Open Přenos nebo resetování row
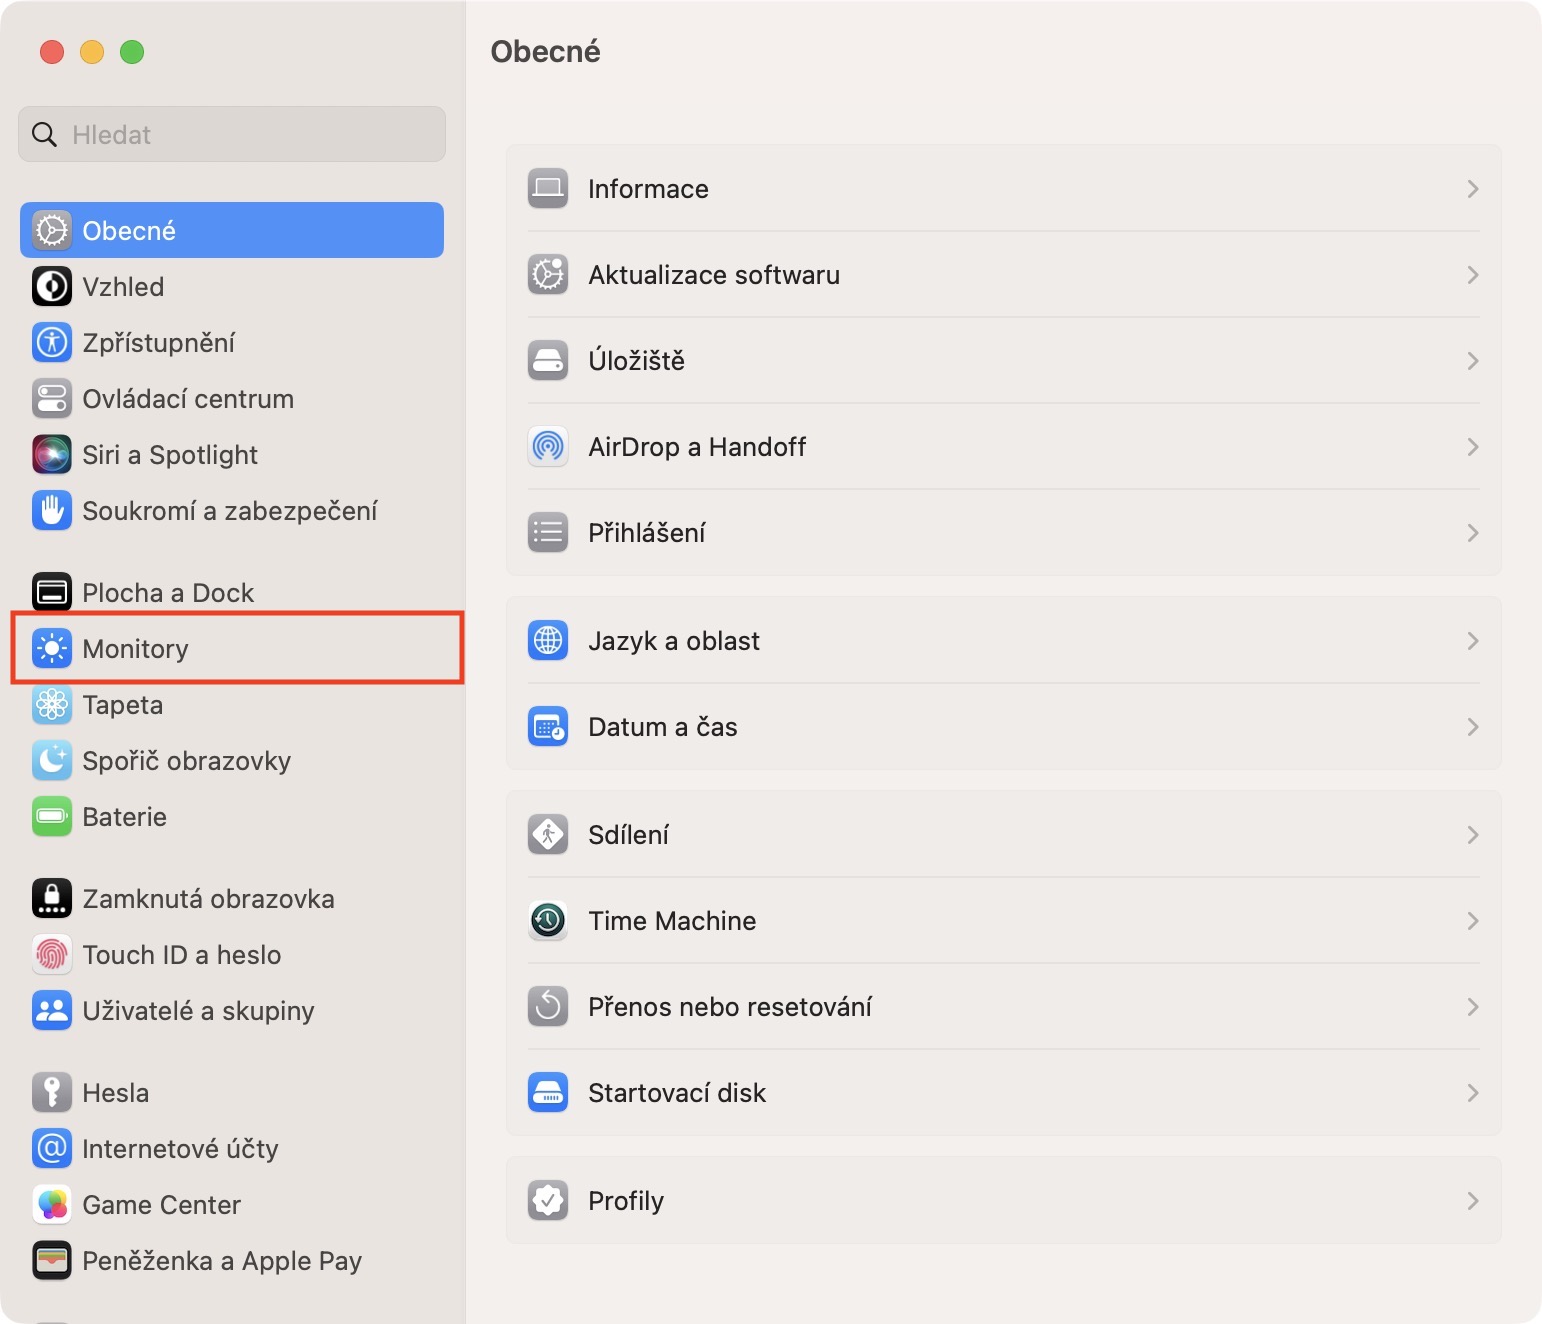1542x1324 pixels. (730, 1007)
